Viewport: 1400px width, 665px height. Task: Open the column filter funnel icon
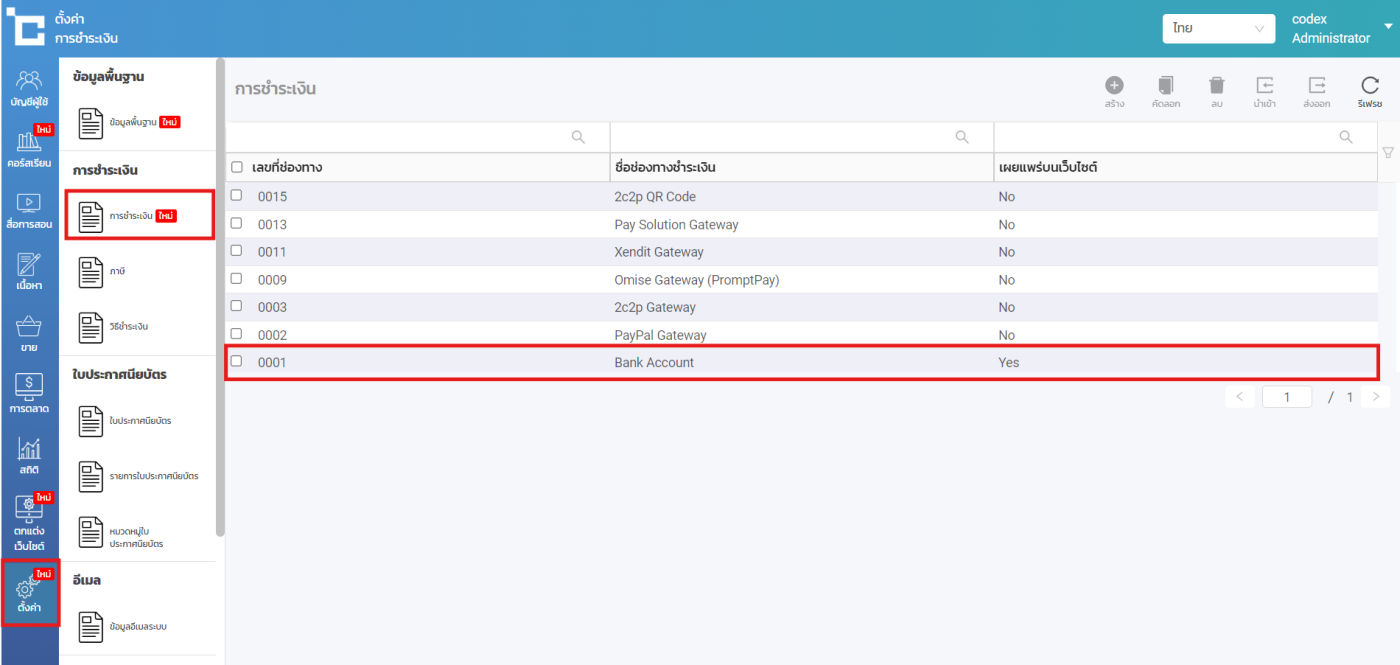point(1388,152)
